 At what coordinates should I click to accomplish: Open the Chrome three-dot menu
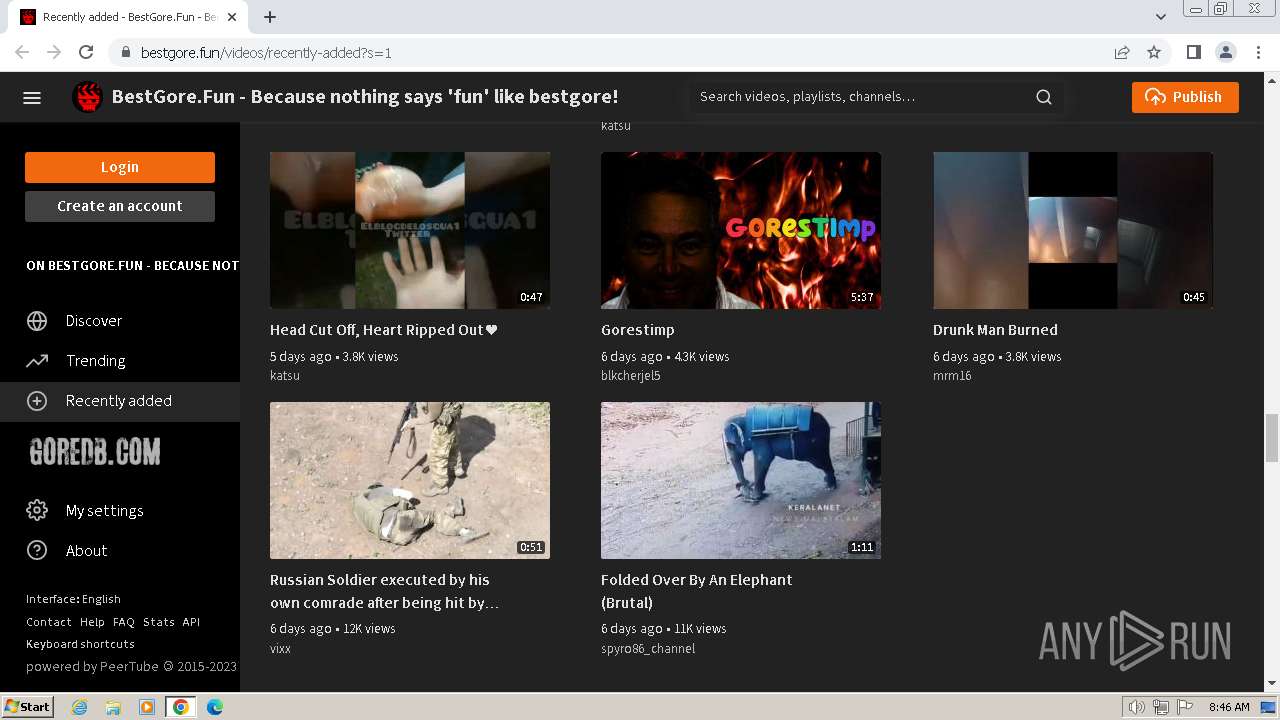click(x=1257, y=52)
